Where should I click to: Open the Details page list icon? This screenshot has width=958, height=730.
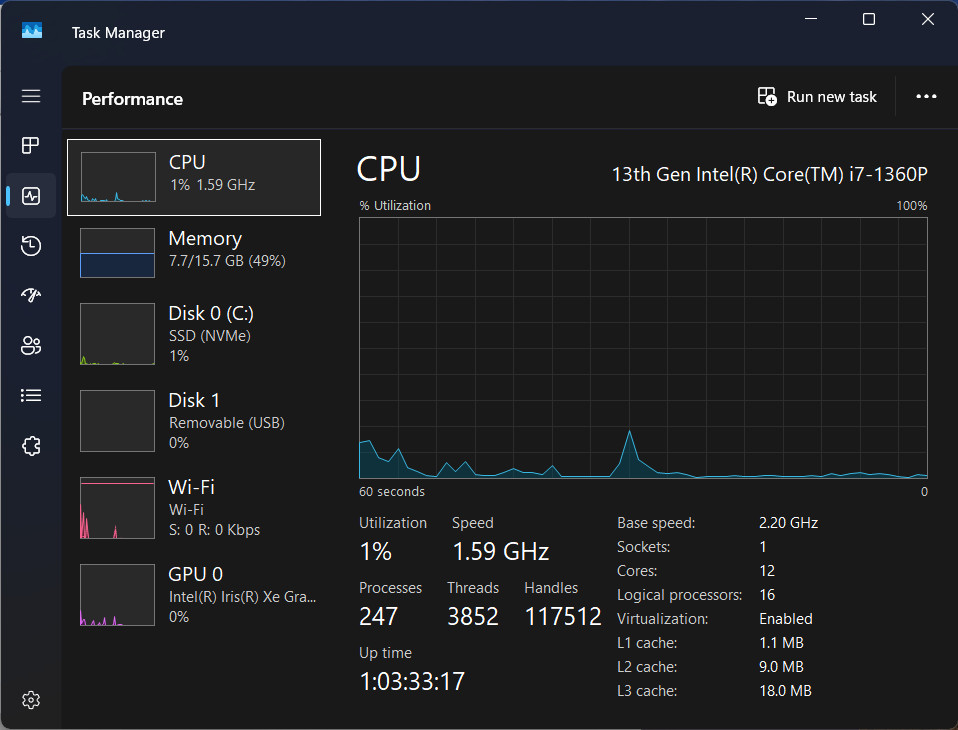point(31,396)
